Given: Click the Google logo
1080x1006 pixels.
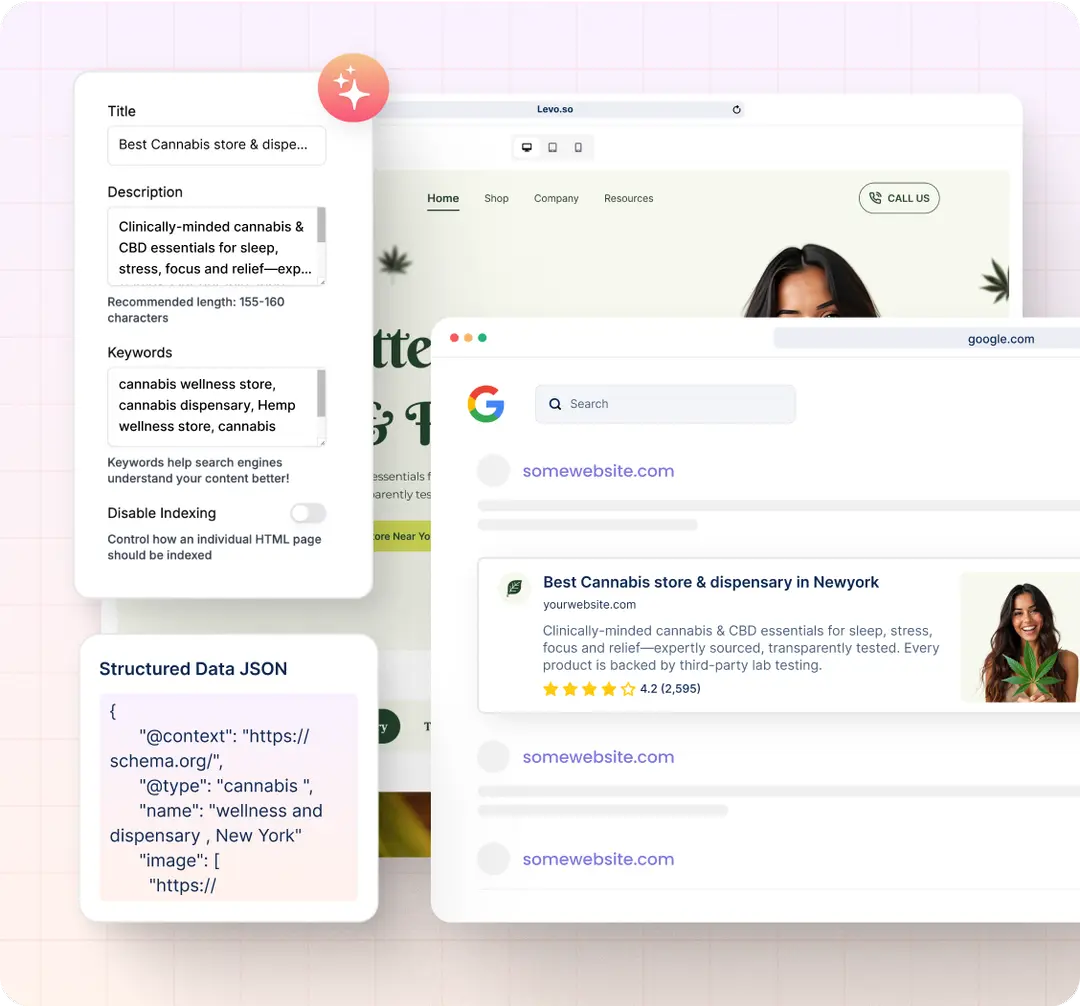Looking at the screenshot, I should pyautogui.click(x=486, y=404).
